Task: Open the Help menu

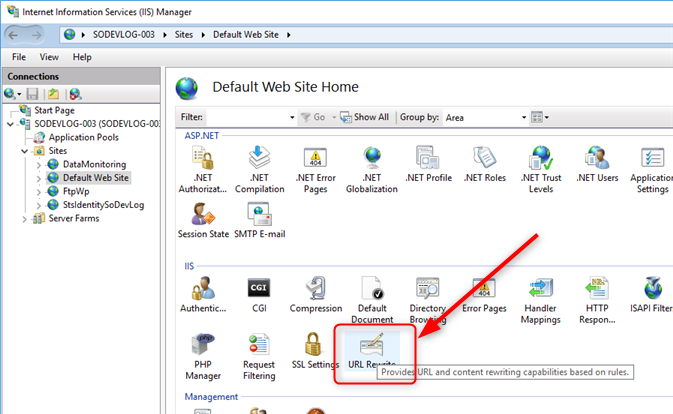Action: click(82, 57)
